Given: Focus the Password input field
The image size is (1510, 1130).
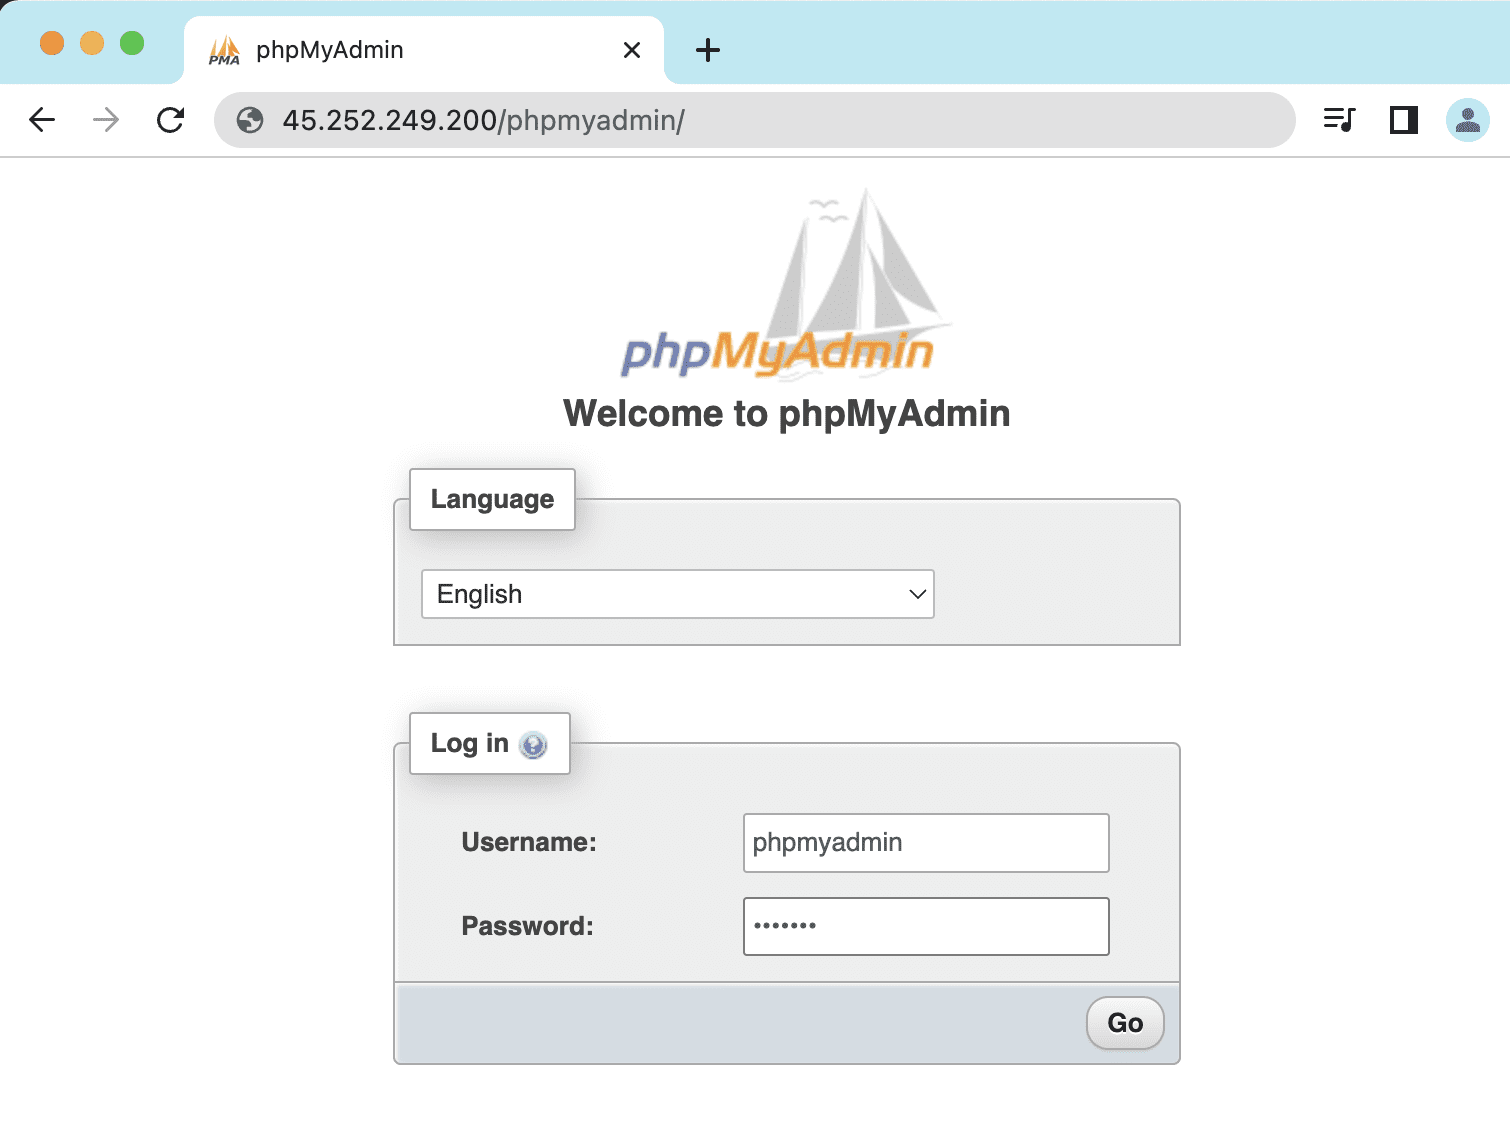Looking at the screenshot, I should (x=926, y=926).
